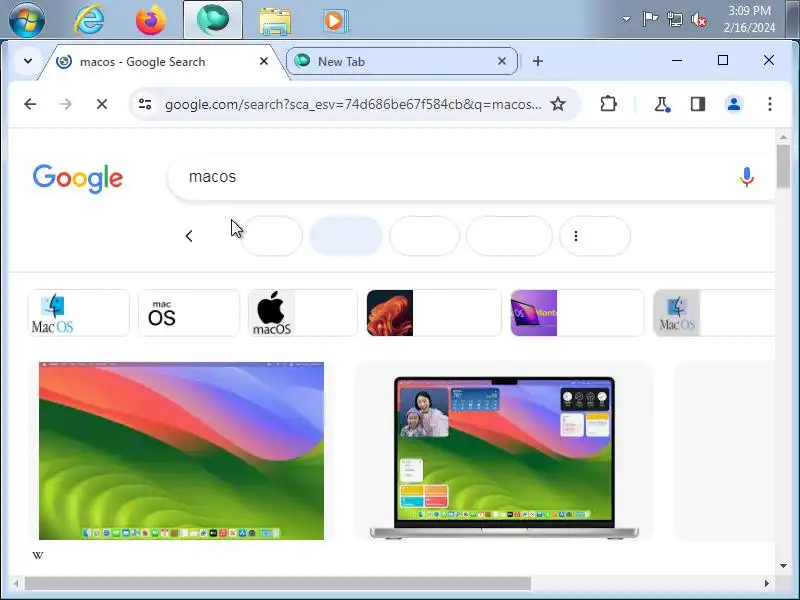Click the macos search input field

(x=459, y=177)
